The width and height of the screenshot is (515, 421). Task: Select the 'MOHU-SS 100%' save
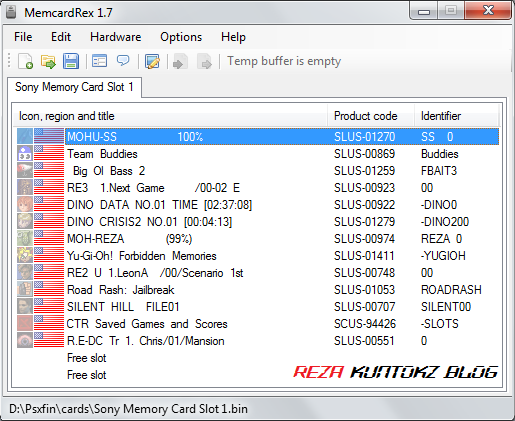(258, 136)
